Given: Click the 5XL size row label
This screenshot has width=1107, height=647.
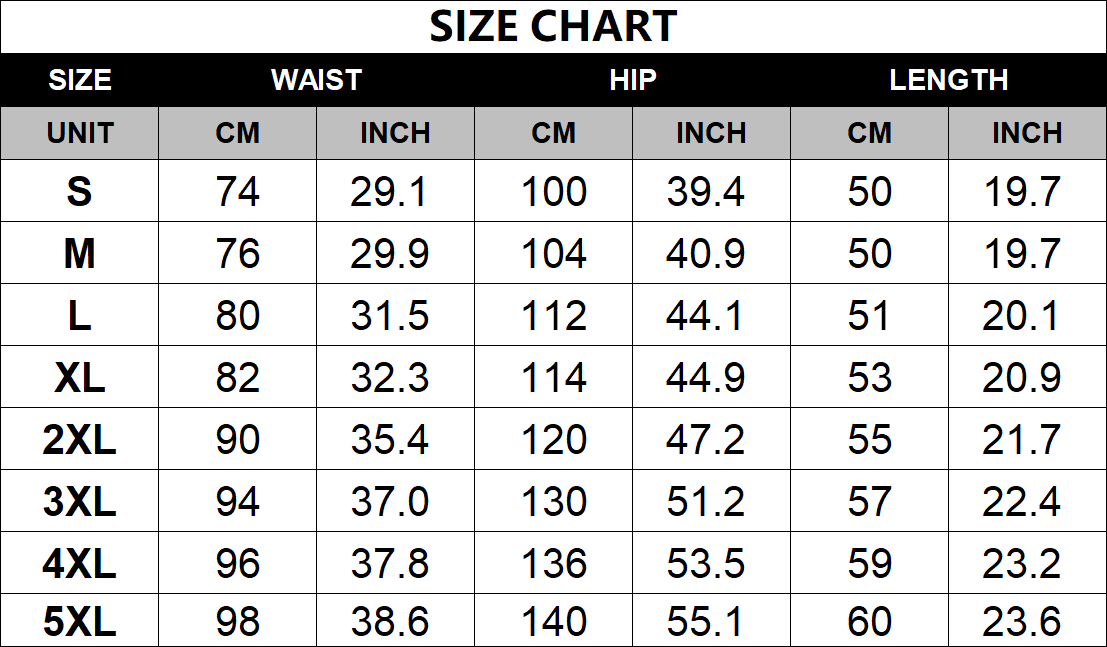Looking at the screenshot, I should pyautogui.click(x=79, y=622).
